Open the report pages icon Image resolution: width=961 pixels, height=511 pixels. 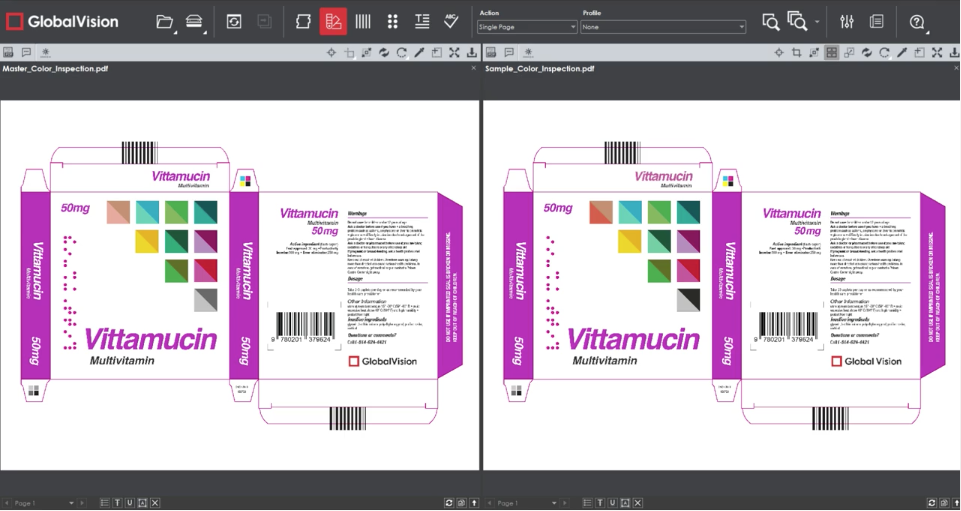coord(876,22)
